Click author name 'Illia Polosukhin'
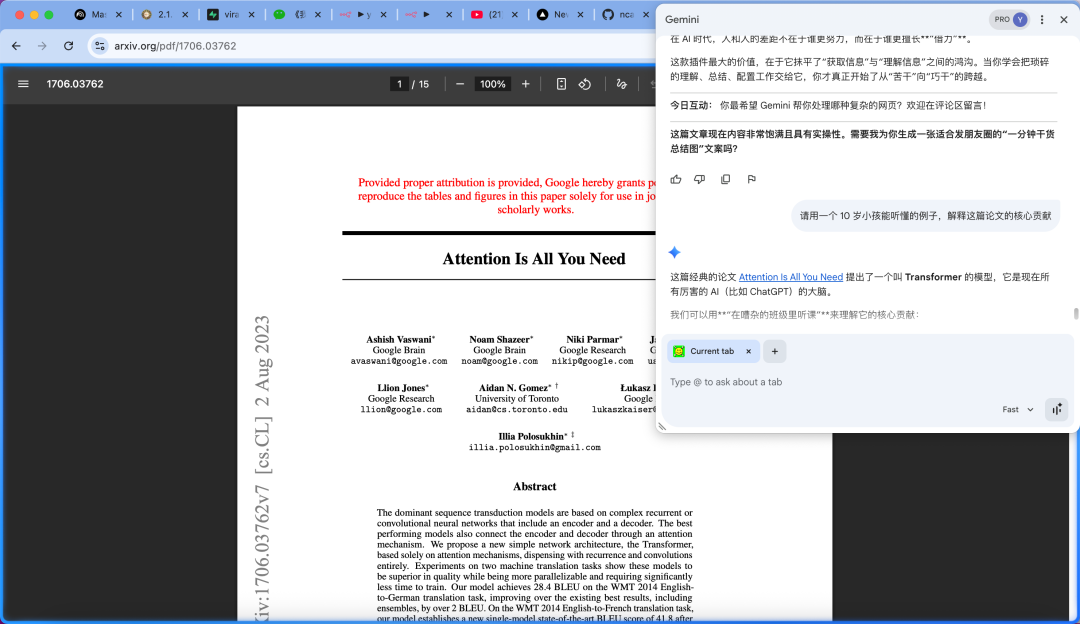 [532, 437]
